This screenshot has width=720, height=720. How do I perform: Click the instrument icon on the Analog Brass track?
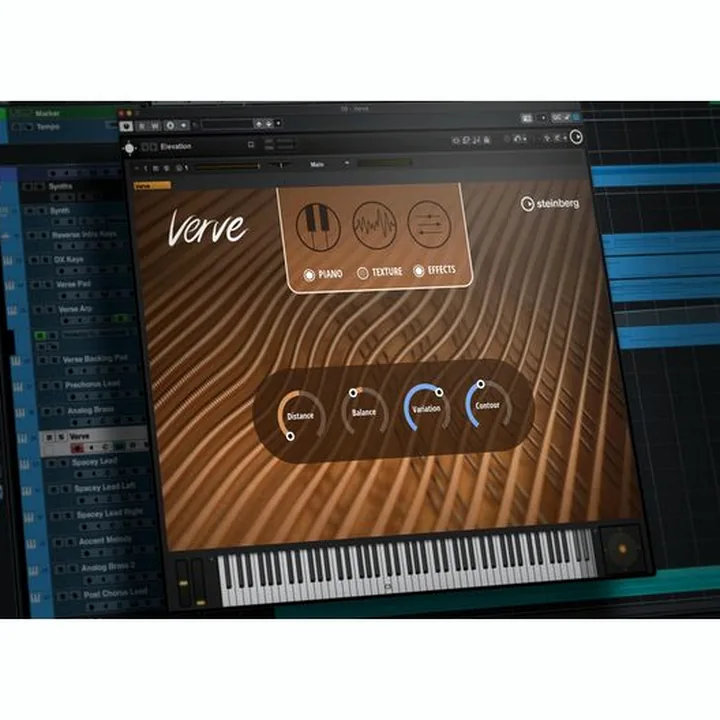(20, 413)
